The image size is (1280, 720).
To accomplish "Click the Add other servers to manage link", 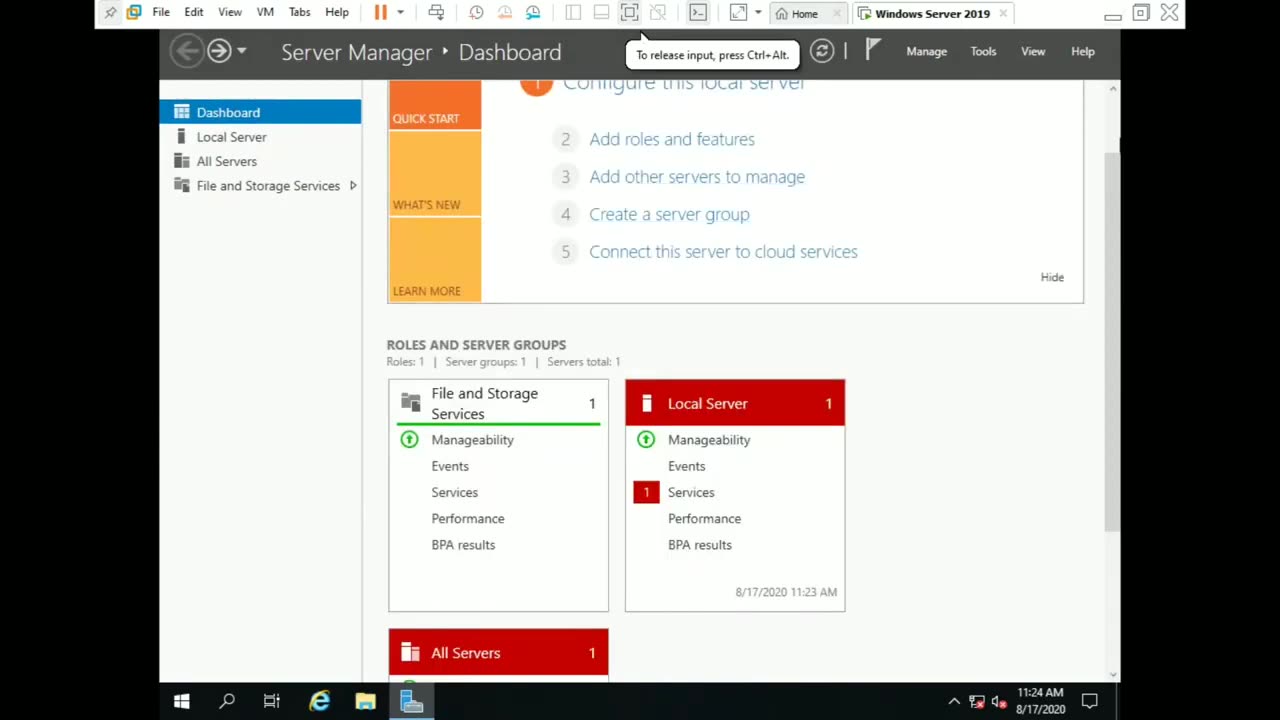I will pyautogui.click(x=697, y=177).
